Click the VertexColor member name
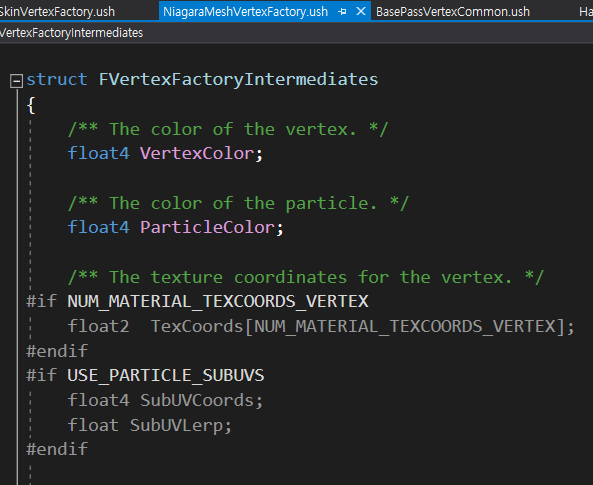 tap(196, 153)
